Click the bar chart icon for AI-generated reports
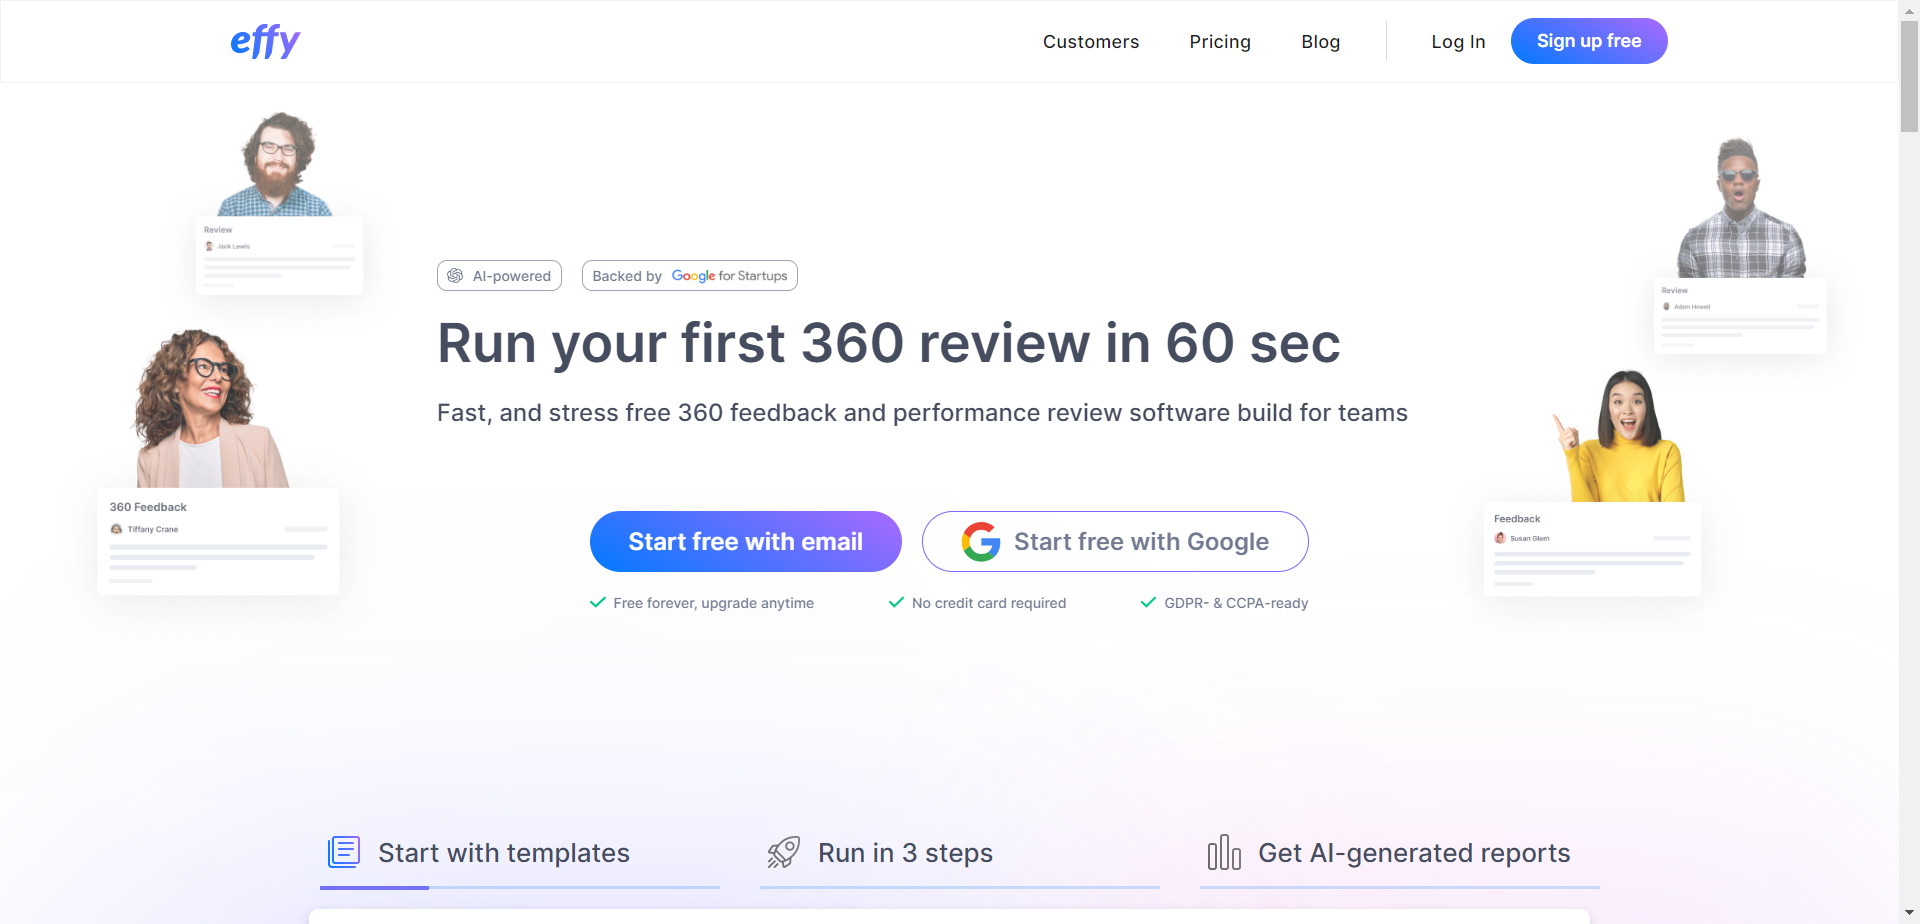 [1224, 851]
